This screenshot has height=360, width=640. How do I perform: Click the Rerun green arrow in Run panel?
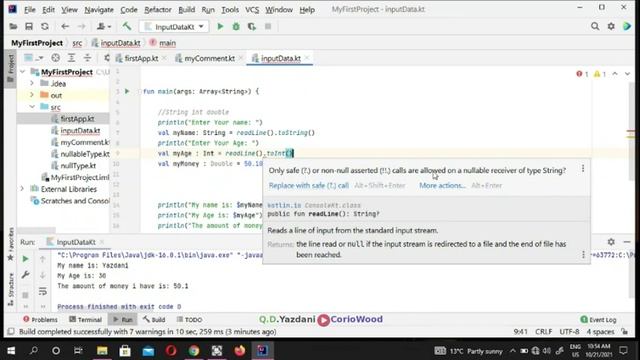(x=25, y=259)
